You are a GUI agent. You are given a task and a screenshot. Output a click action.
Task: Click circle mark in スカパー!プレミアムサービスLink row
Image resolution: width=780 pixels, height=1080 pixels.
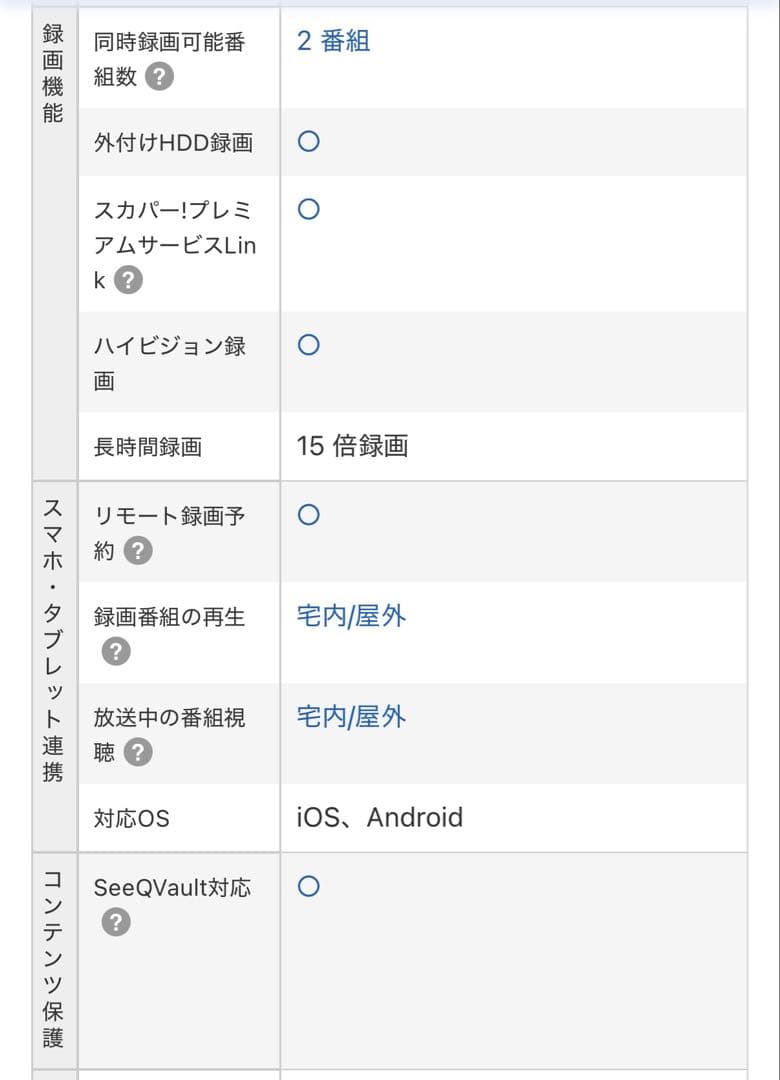309,209
